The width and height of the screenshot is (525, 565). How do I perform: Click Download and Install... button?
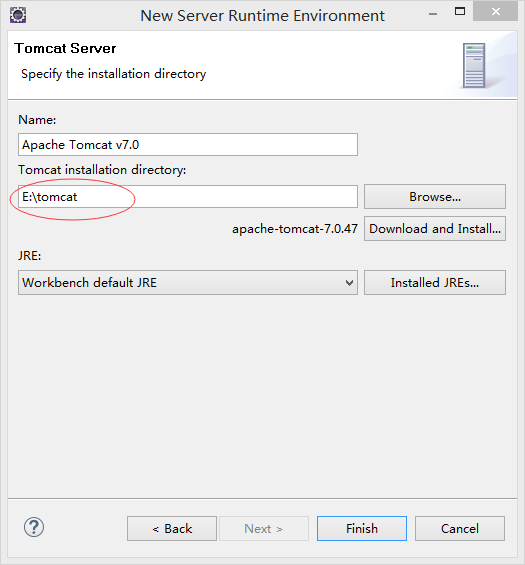tap(435, 228)
